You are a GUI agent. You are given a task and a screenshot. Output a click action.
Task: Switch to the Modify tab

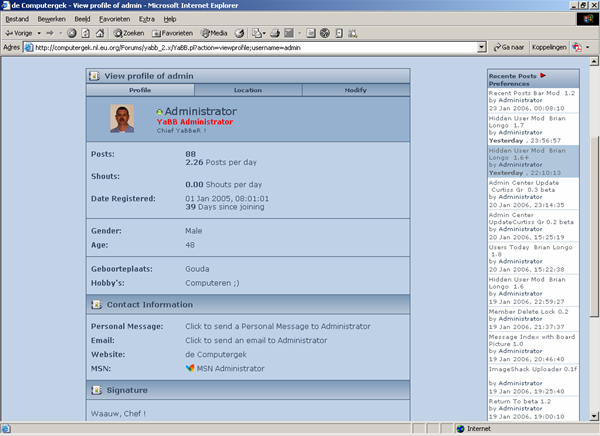(x=355, y=90)
